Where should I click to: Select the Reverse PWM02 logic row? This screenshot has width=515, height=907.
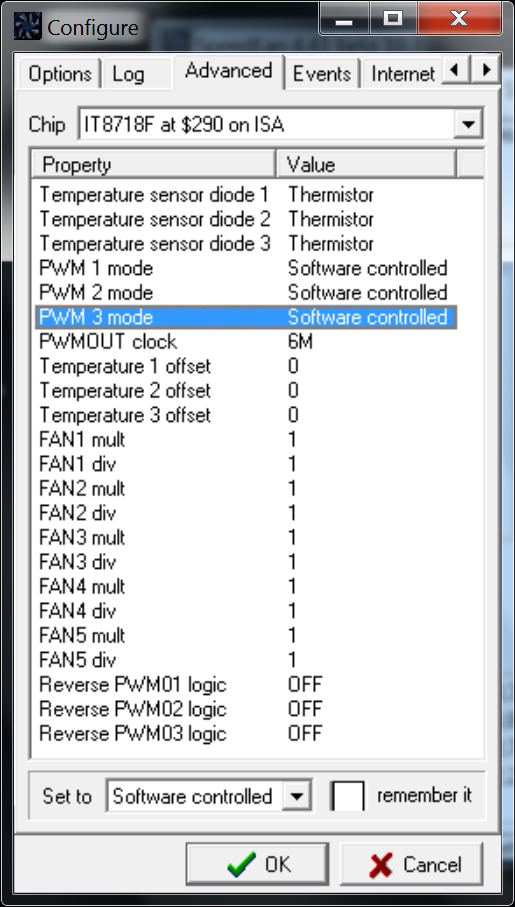(246, 709)
